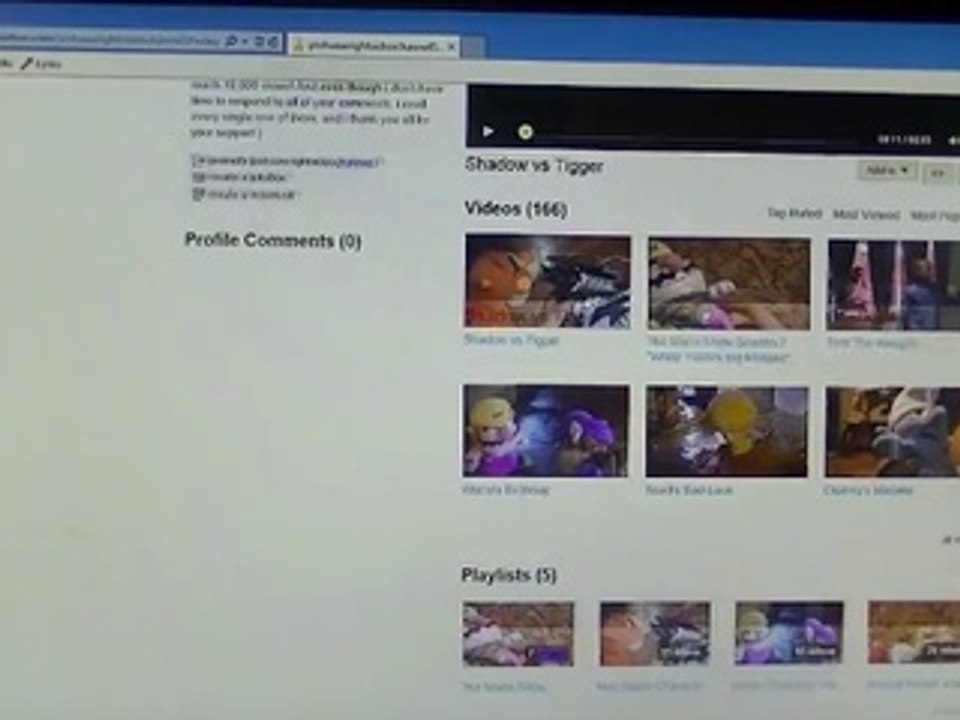Viewport: 960px width, 720px height.
Task: Click the embed code button beside Add to
Action: 937,174
